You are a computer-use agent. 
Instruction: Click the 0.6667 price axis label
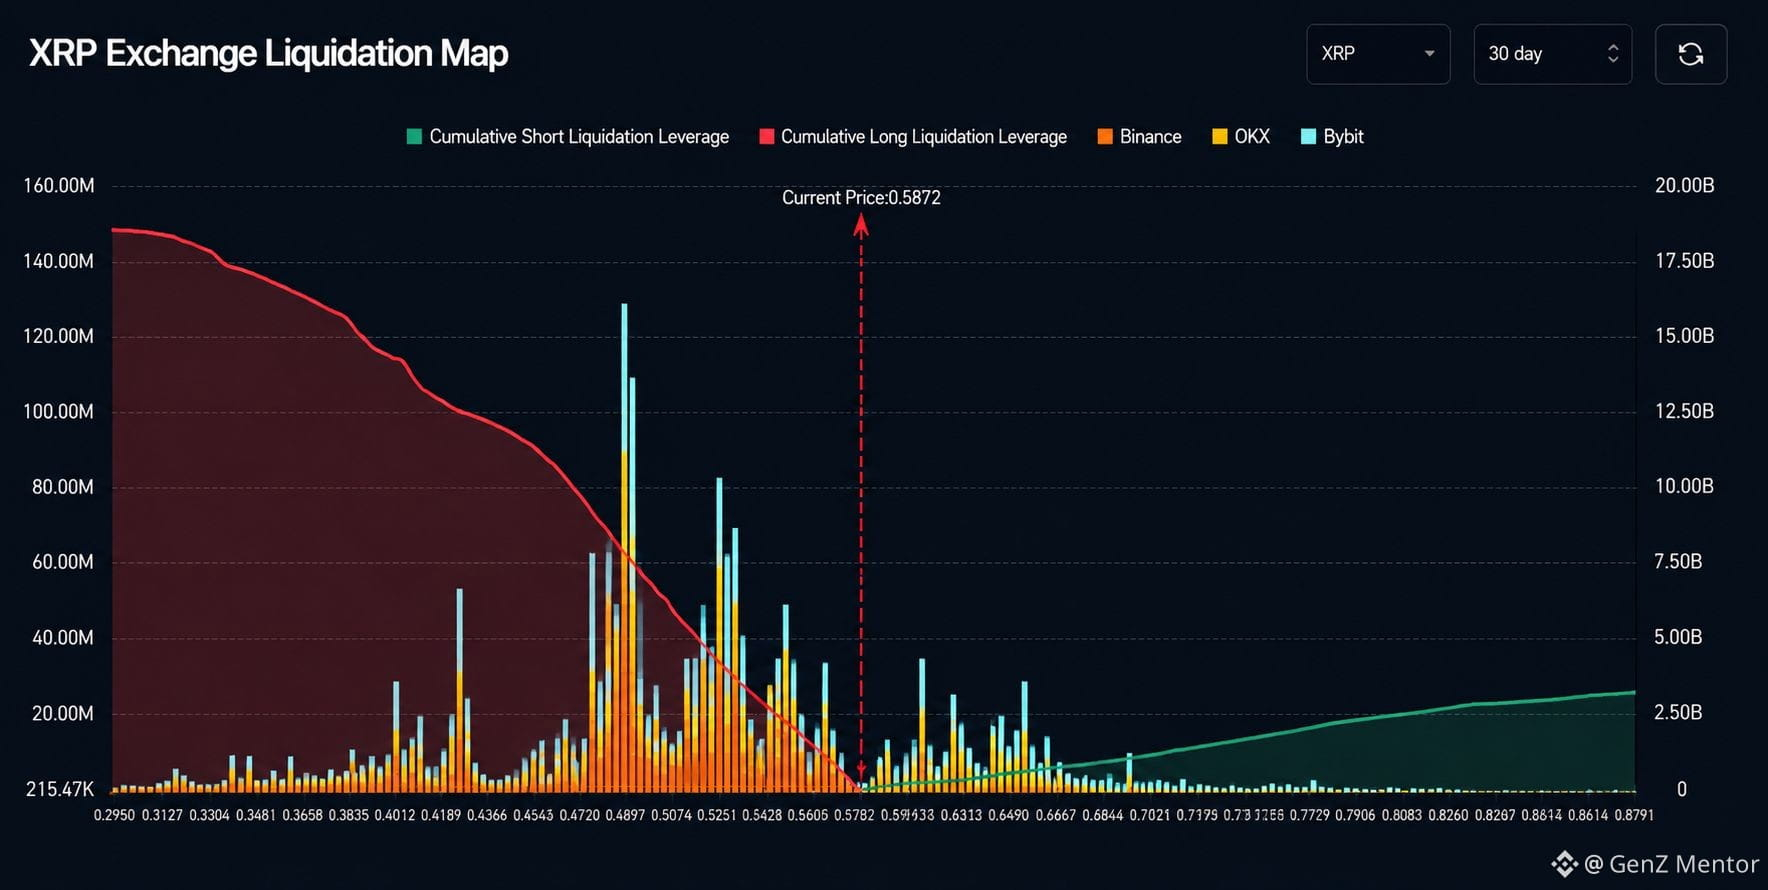tap(1056, 815)
